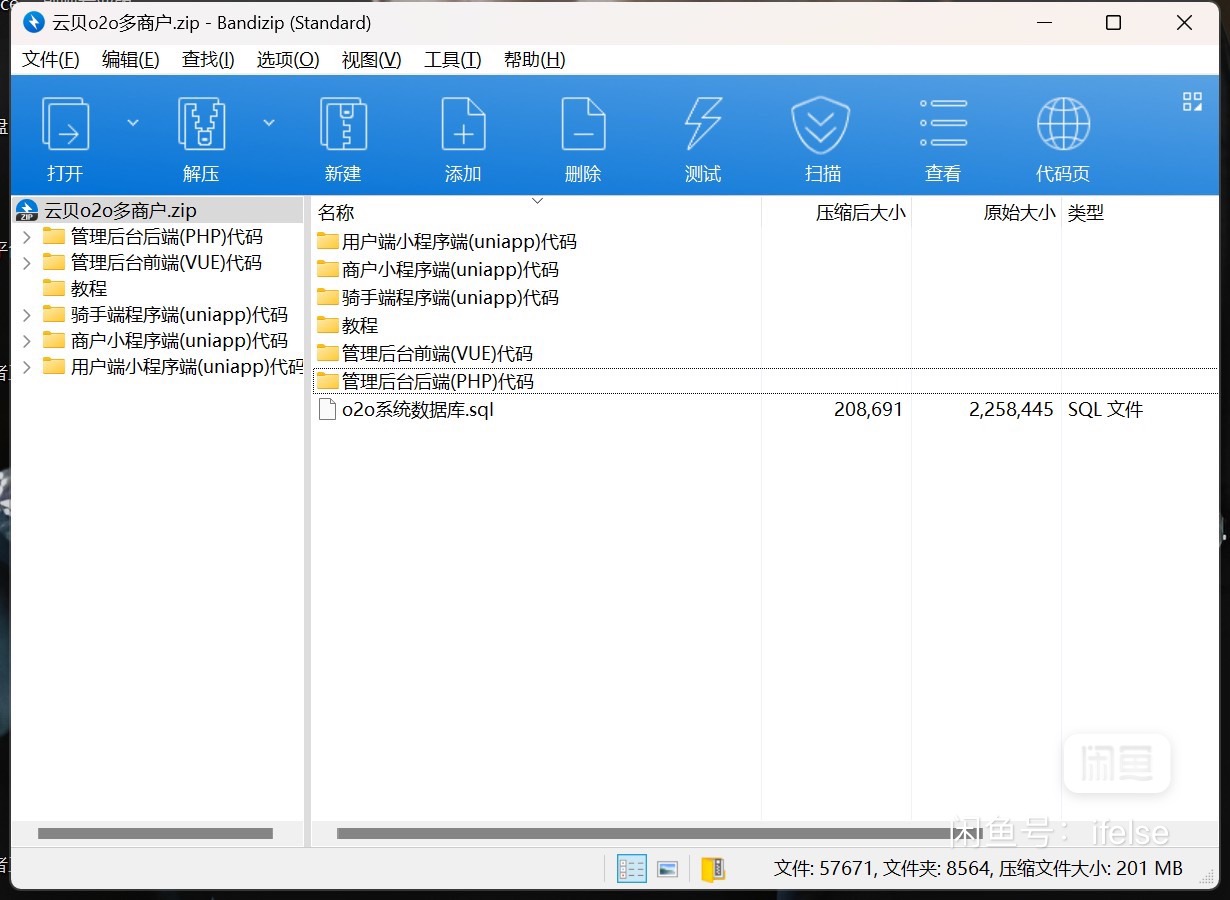Open dropdown arrow next to 解压
The width and height of the screenshot is (1230, 900).
[x=269, y=123]
